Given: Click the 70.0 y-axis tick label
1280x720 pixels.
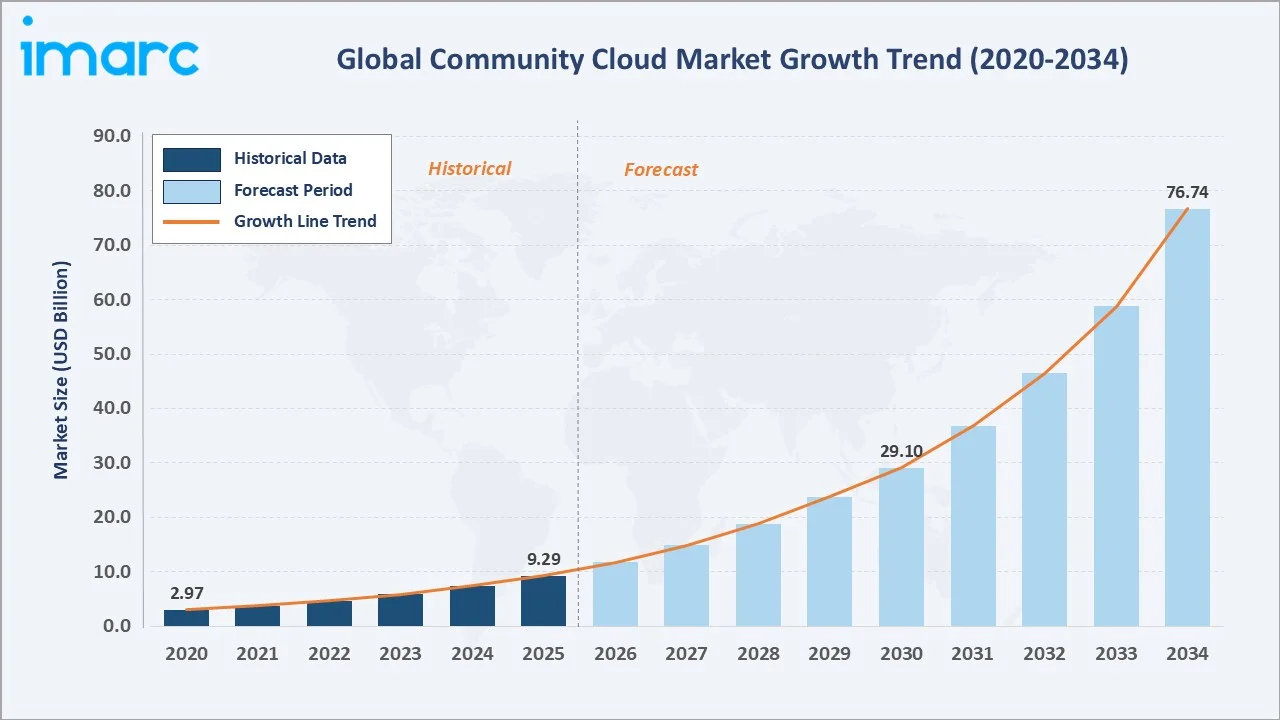Looking at the screenshot, I should pyautogui.click(x=111, y=245).
